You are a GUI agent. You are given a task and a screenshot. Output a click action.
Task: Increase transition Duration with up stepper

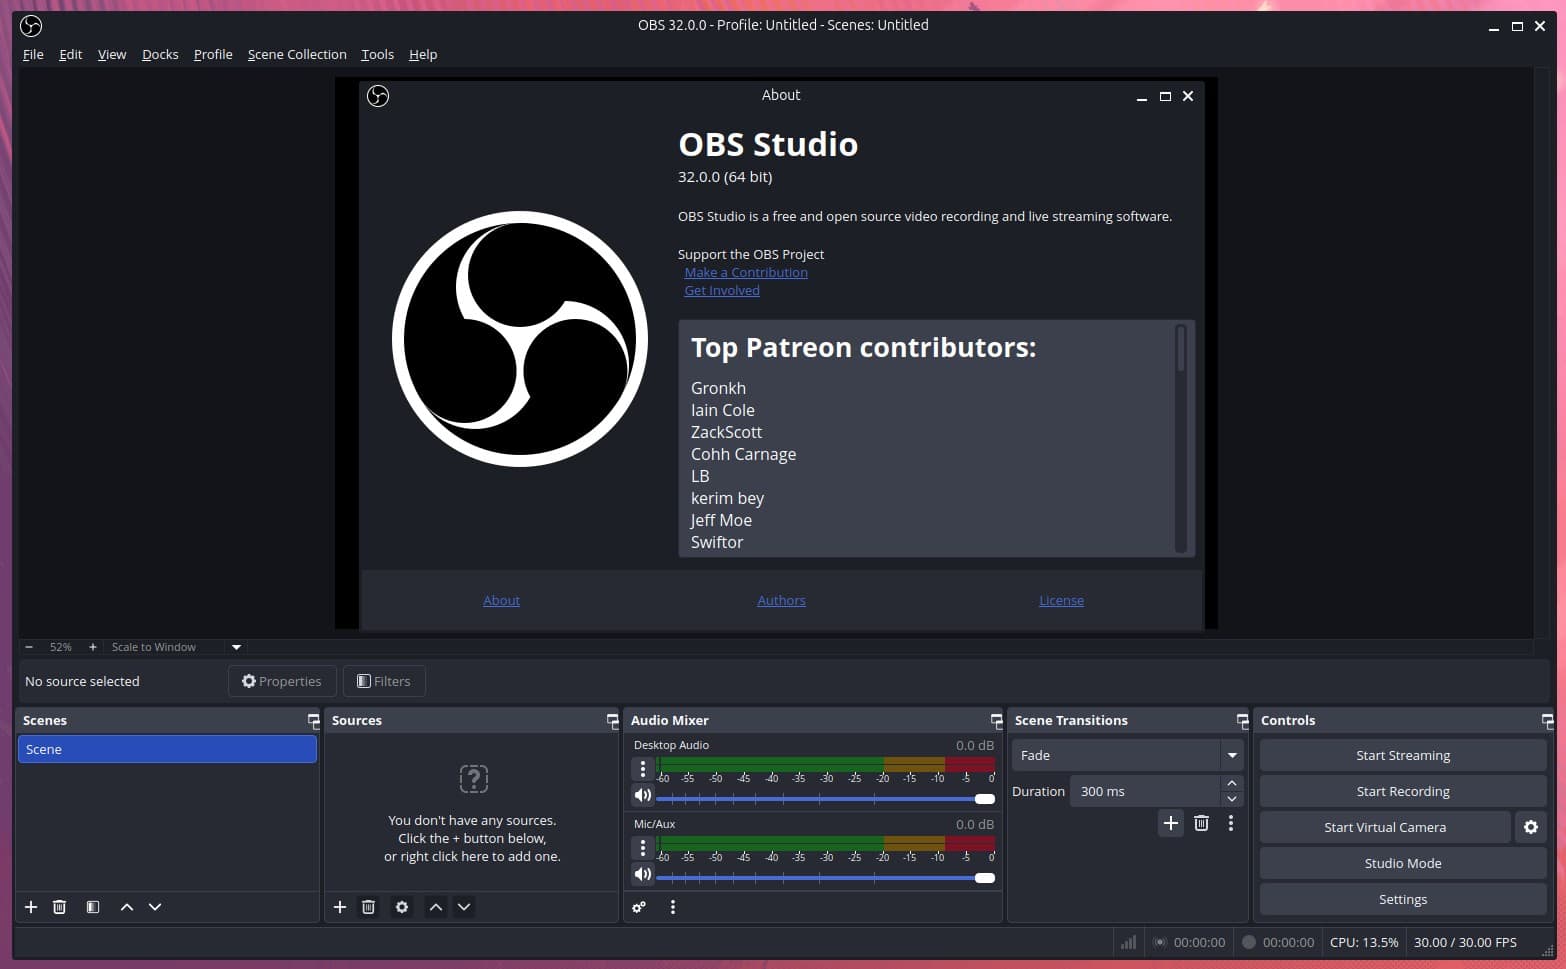pyautogui.click(x=1232, y=784)
